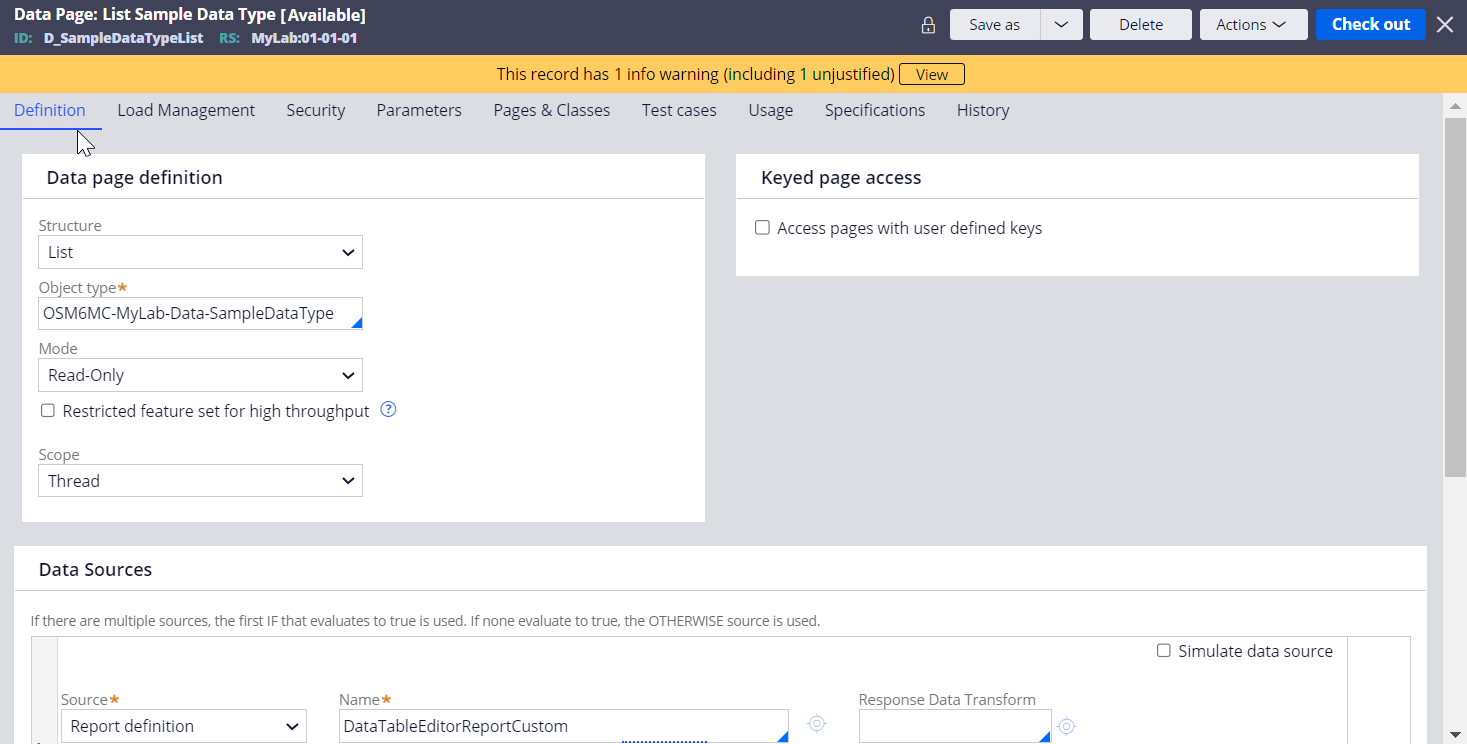The width and height of the screenshot is (1467, 744).
Task: Open the Pages & Classes tab
Action: pos(552,110)
